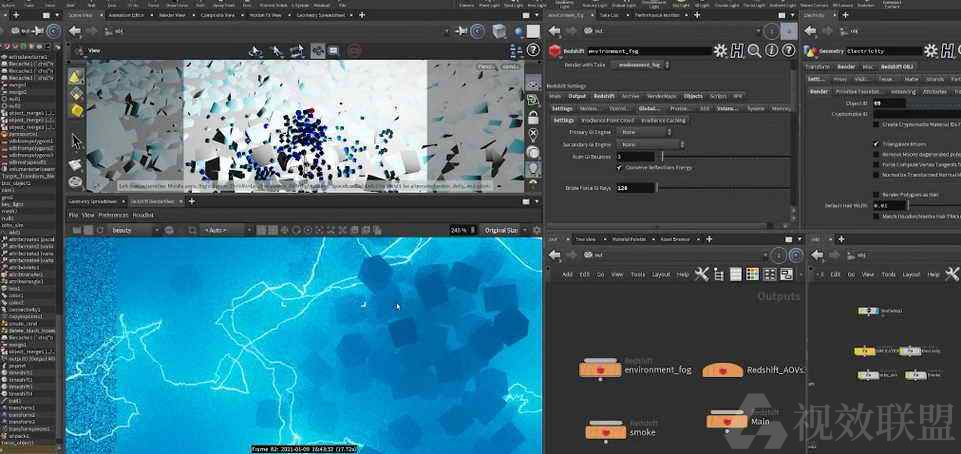Open Preferences menu in Redshift RenderView
The height and width of the screenshot is (454, 961).
[x=114, y=216]
